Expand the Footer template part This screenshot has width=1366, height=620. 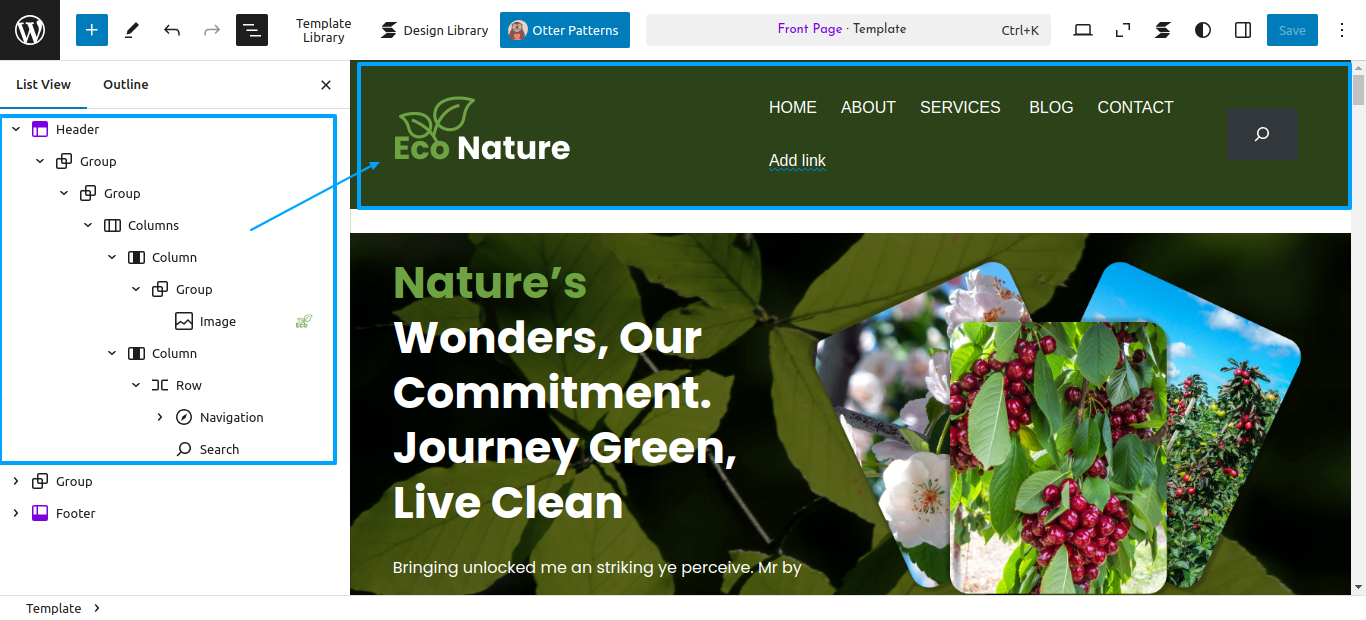(16, 513)
